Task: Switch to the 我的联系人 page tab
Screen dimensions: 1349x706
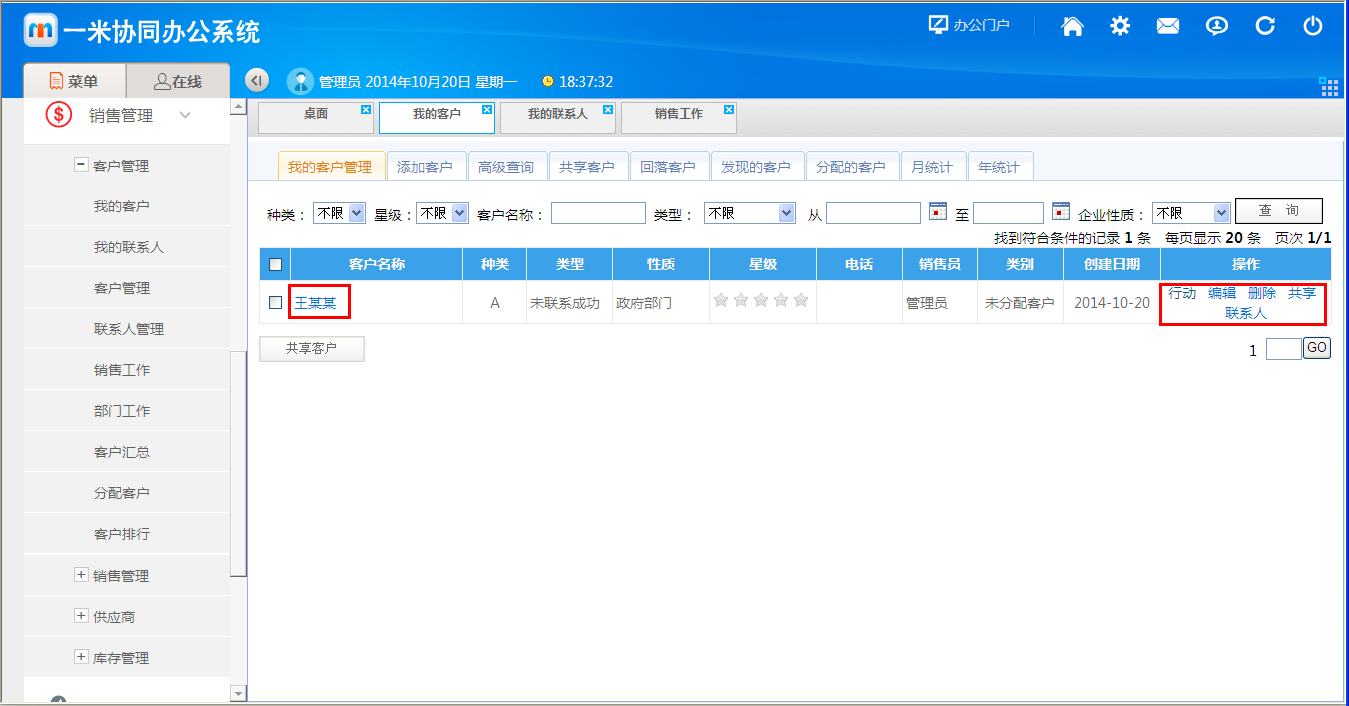Action: pyautogui.click(x=558, y=117)
